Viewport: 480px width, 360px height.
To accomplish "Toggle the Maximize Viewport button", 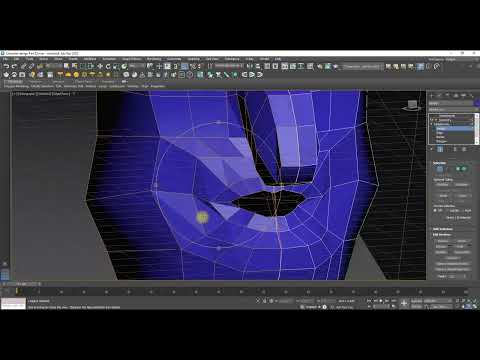I will pyautogui.click(x=475, y=306).
